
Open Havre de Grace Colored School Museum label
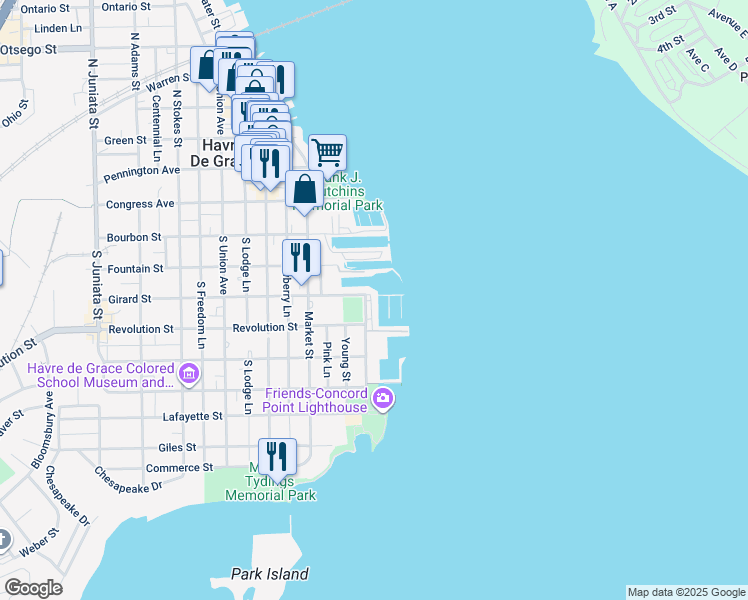click(x=101, y=375)
